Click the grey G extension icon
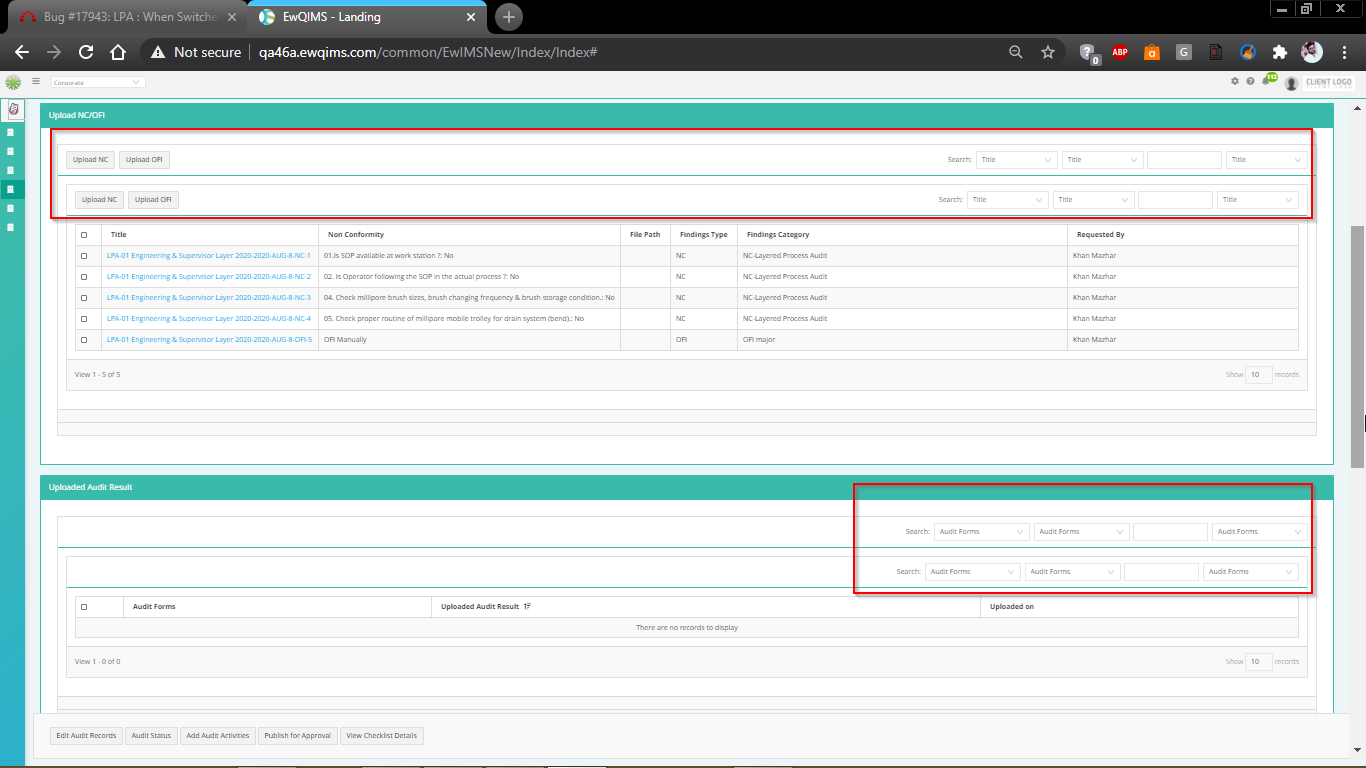 pos(1184,52)
